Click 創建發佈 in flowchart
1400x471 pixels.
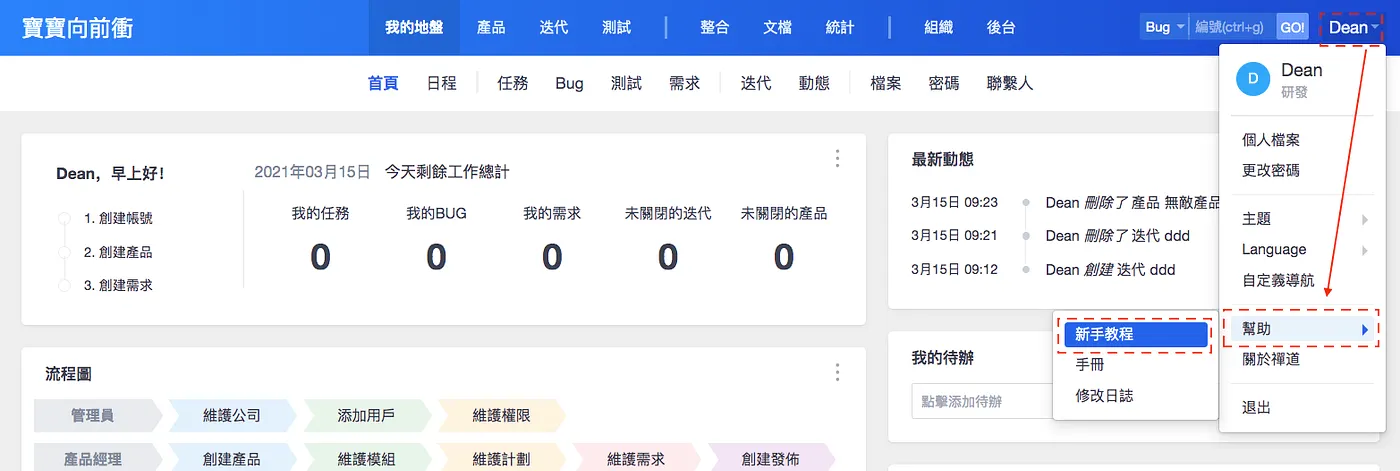pos(771,459)
